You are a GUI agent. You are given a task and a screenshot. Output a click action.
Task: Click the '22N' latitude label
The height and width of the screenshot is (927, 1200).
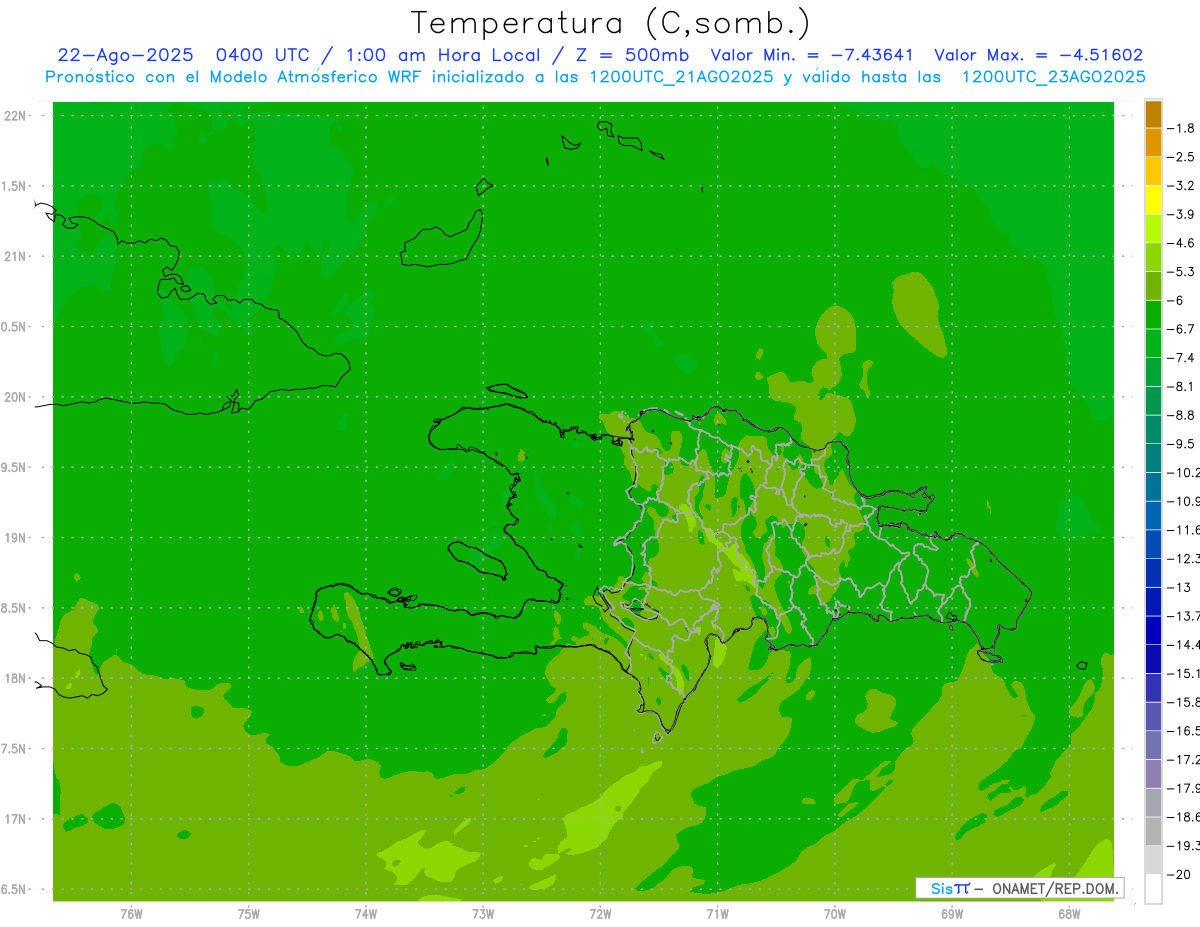coord(17,116)
